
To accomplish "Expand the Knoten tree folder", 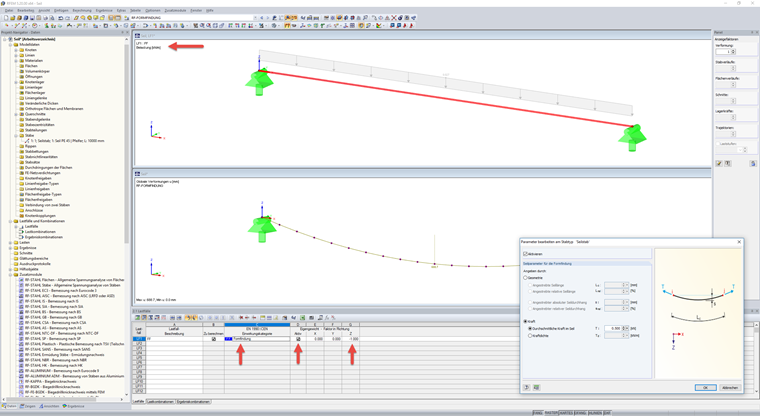I will (x=16, y=50).
